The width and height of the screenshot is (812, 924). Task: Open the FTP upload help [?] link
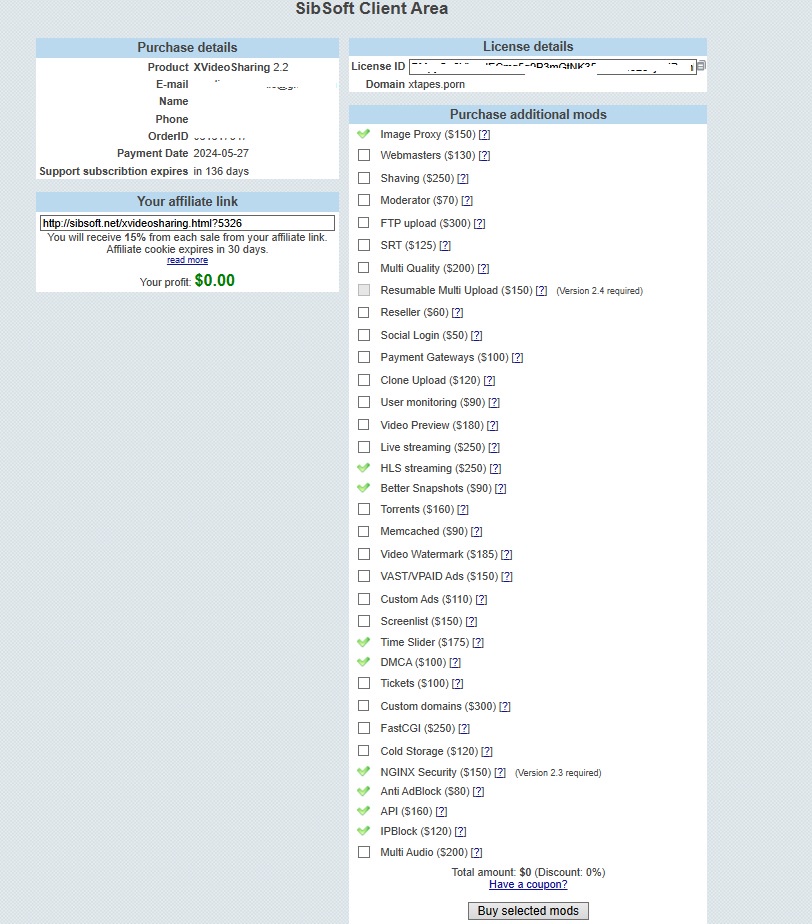pyautogui.click(x=480, y=224)
